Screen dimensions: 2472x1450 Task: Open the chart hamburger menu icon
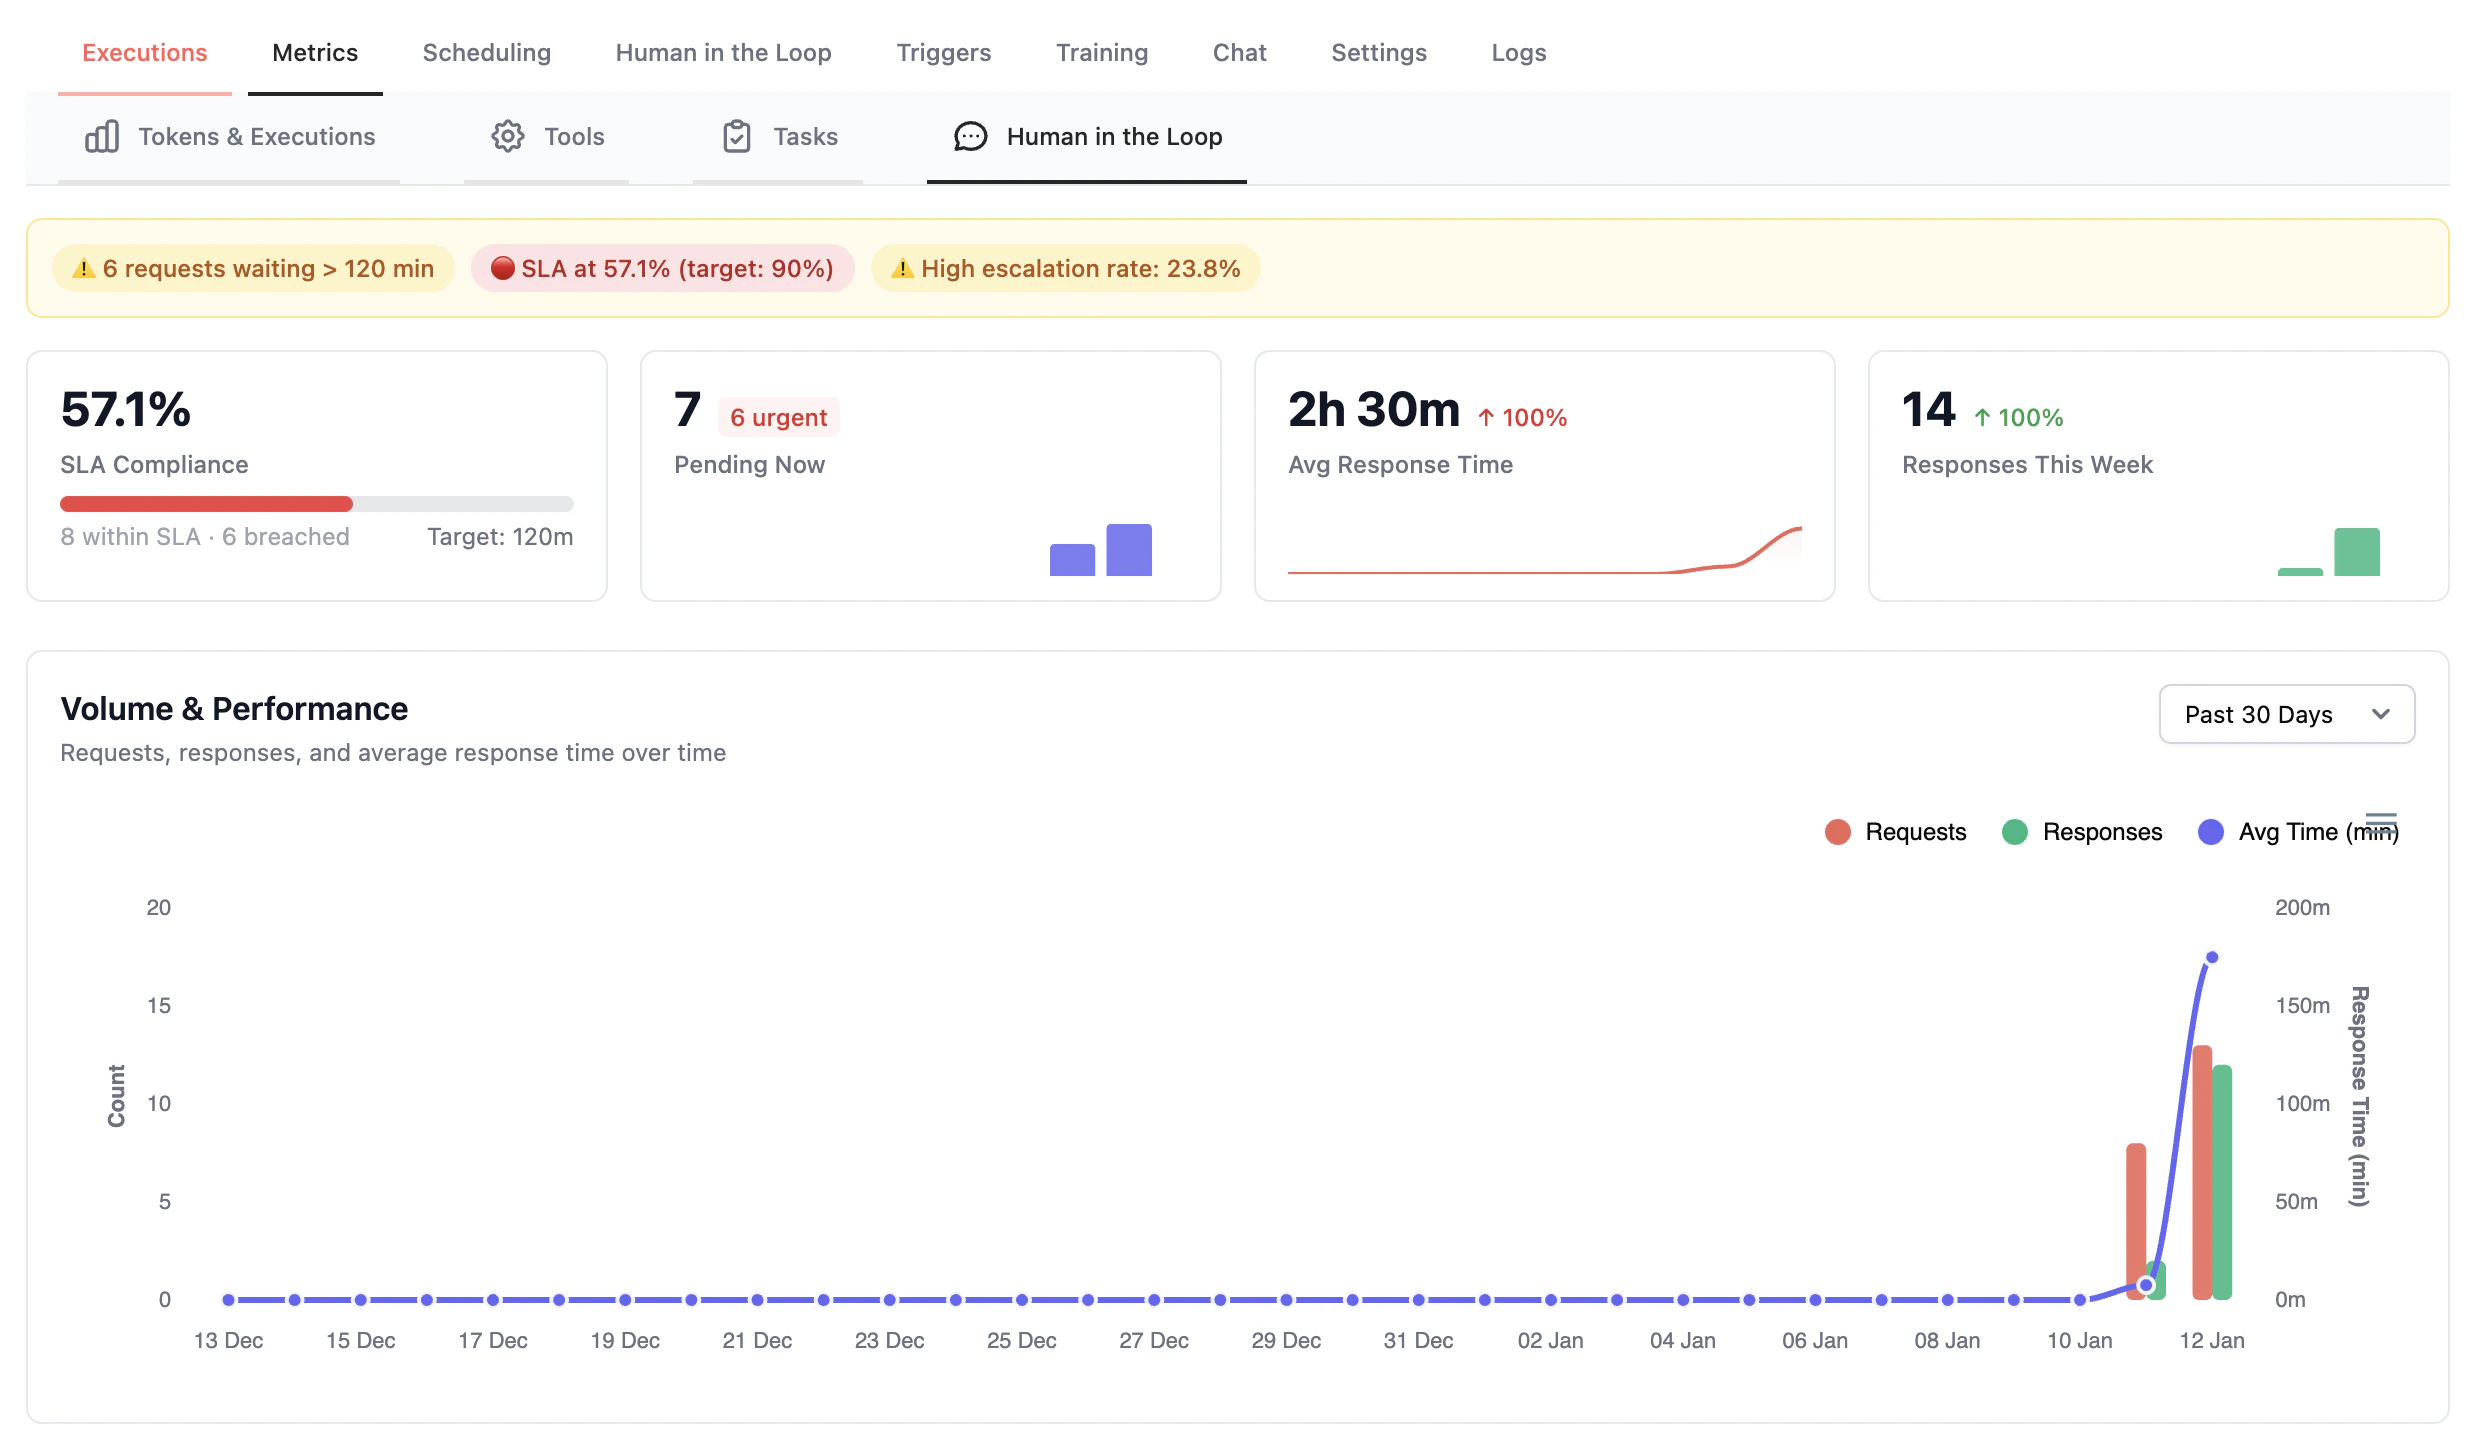[x=2384, y=820]
